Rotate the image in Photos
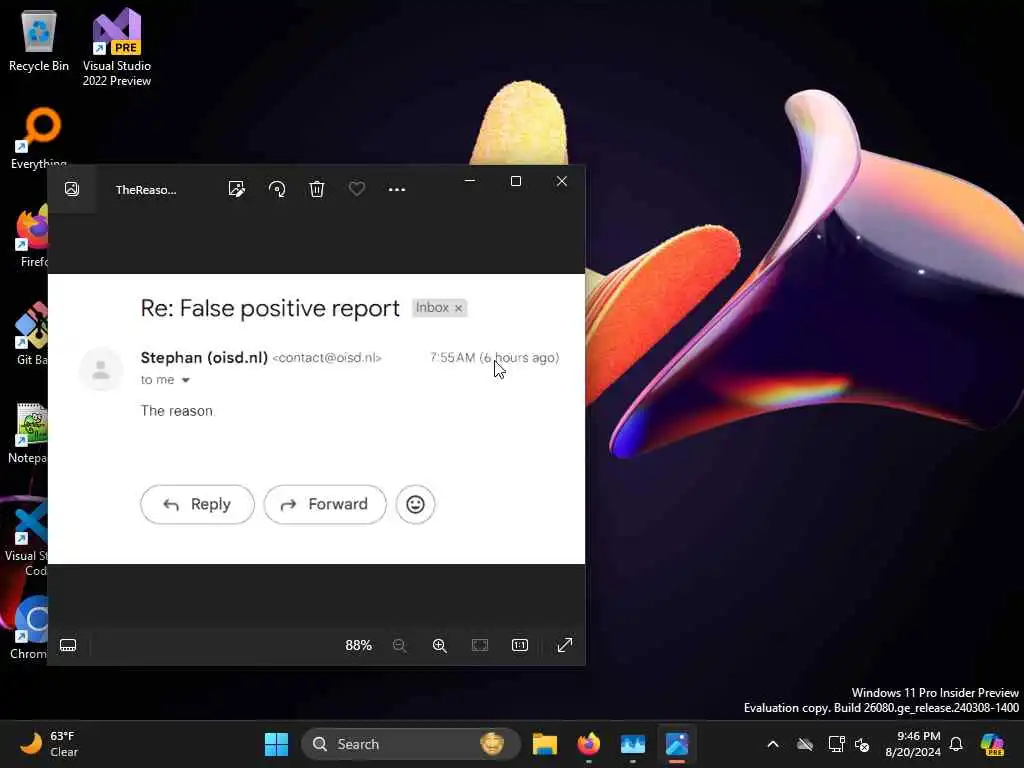The image size is (1024, 768). tap(277, 189)
